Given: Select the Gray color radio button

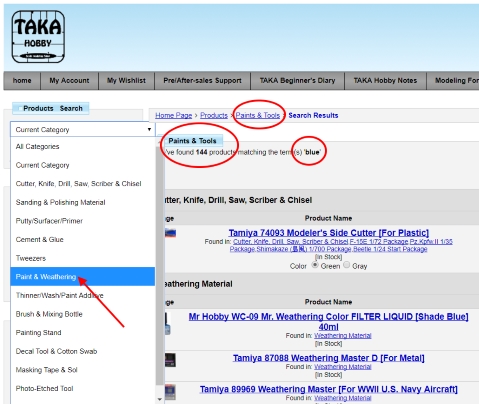Looking at the screenshot, I should [x=347, y=265].
